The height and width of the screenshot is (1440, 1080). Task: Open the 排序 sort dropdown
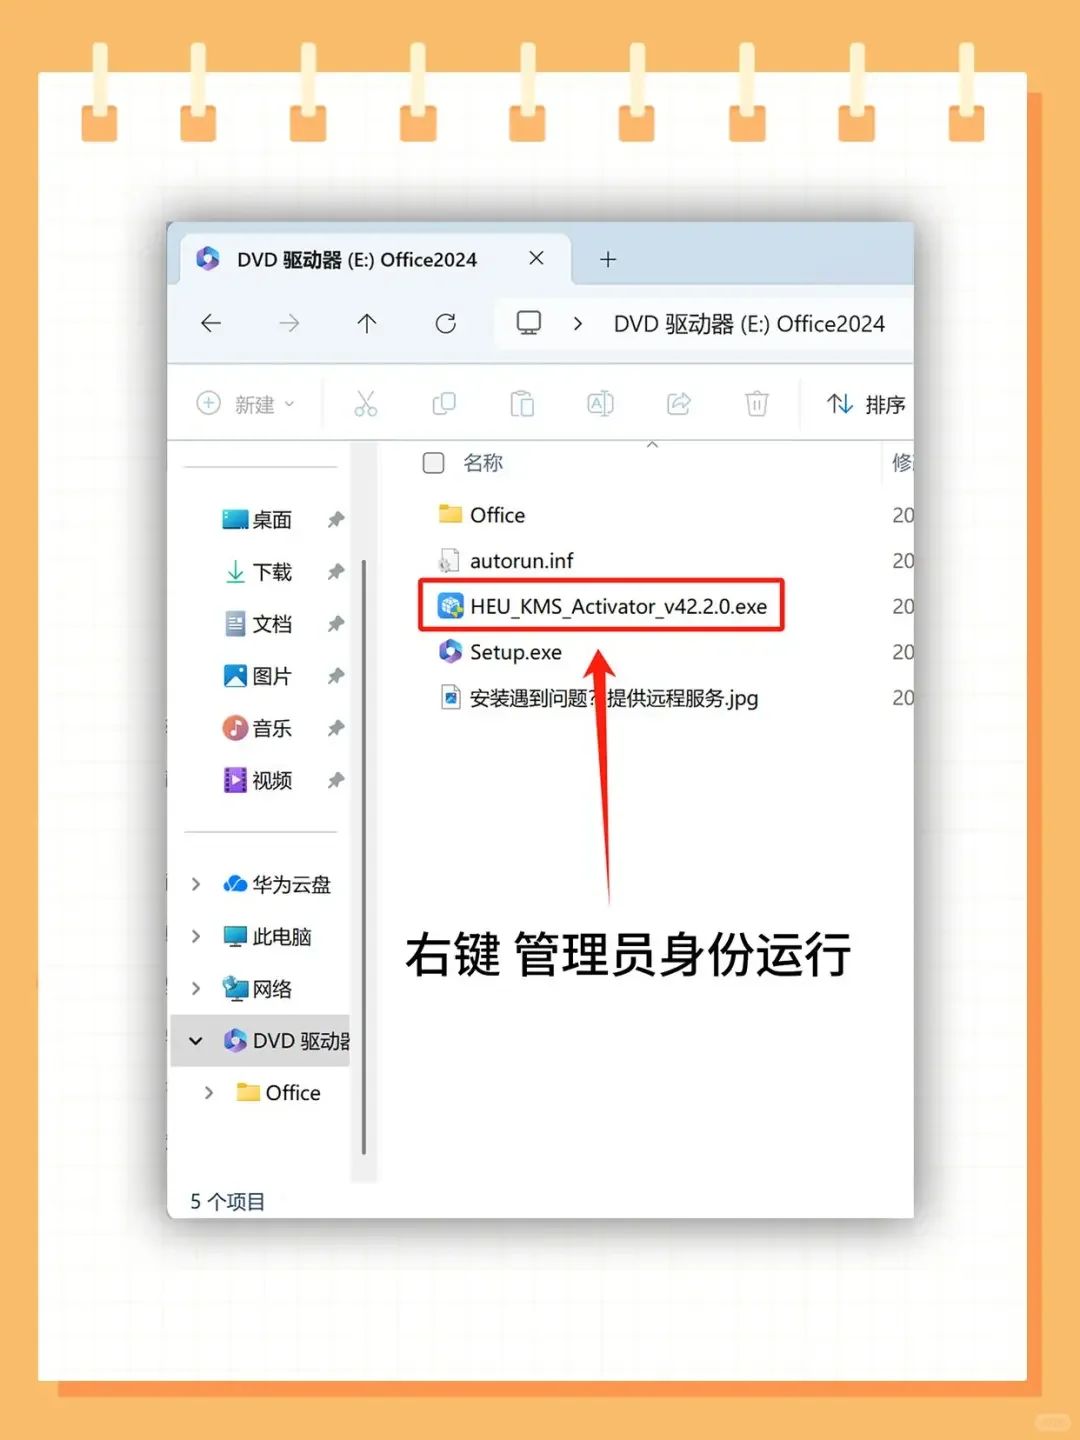click(866, 403)
